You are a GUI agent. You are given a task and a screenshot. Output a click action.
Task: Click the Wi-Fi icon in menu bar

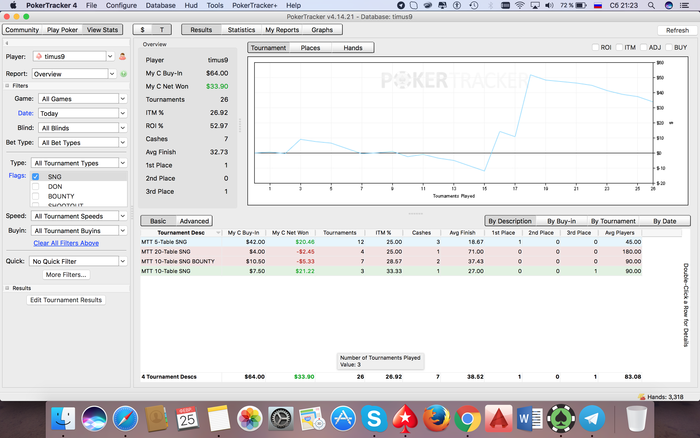(520, 5)
